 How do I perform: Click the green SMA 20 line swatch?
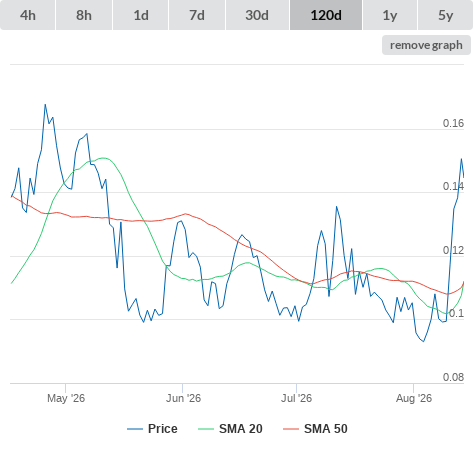pos(206,429)
